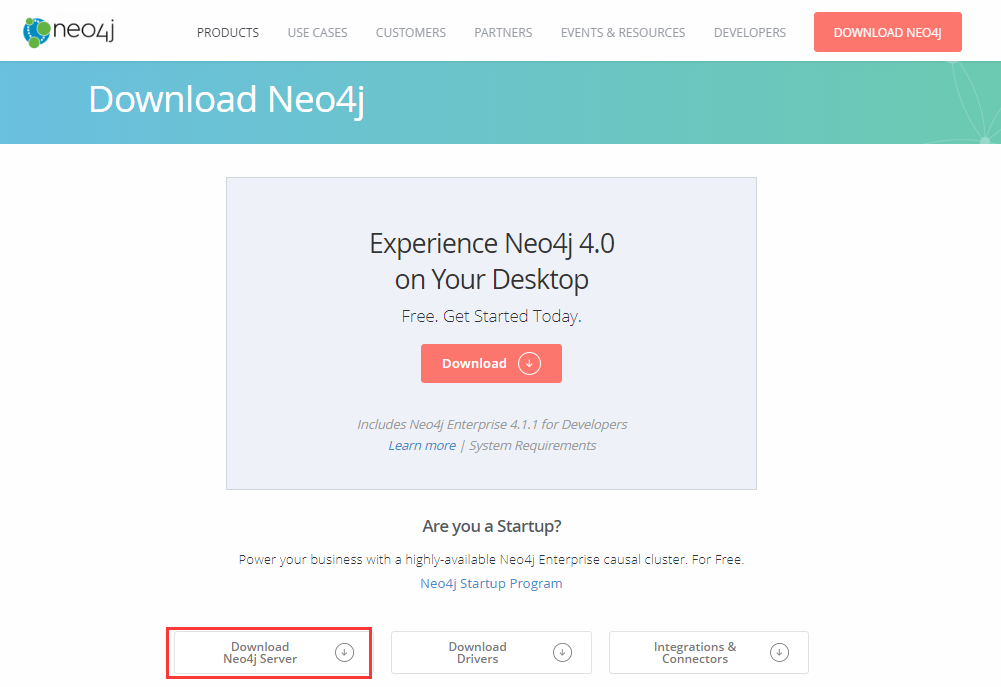The image size is (1001, 687).
Task: Select Download Neo4j Server text label
Action: [260, 653]
